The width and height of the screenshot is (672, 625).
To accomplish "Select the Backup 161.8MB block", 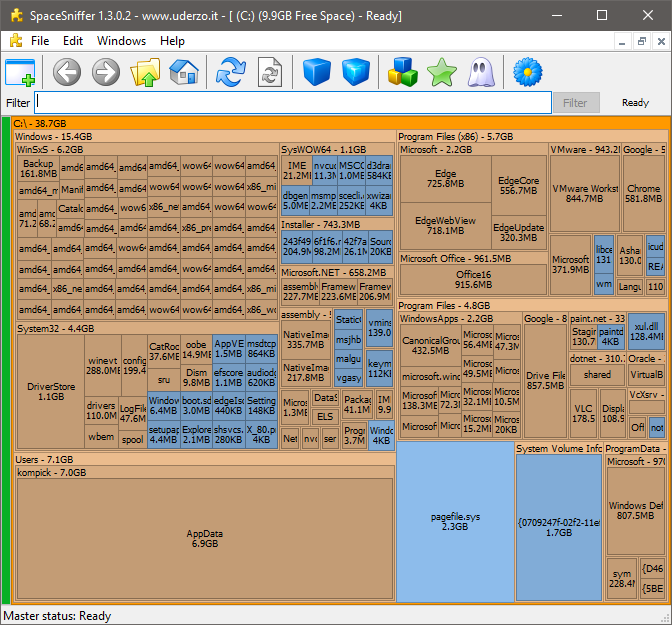I will tap(38, 168).
